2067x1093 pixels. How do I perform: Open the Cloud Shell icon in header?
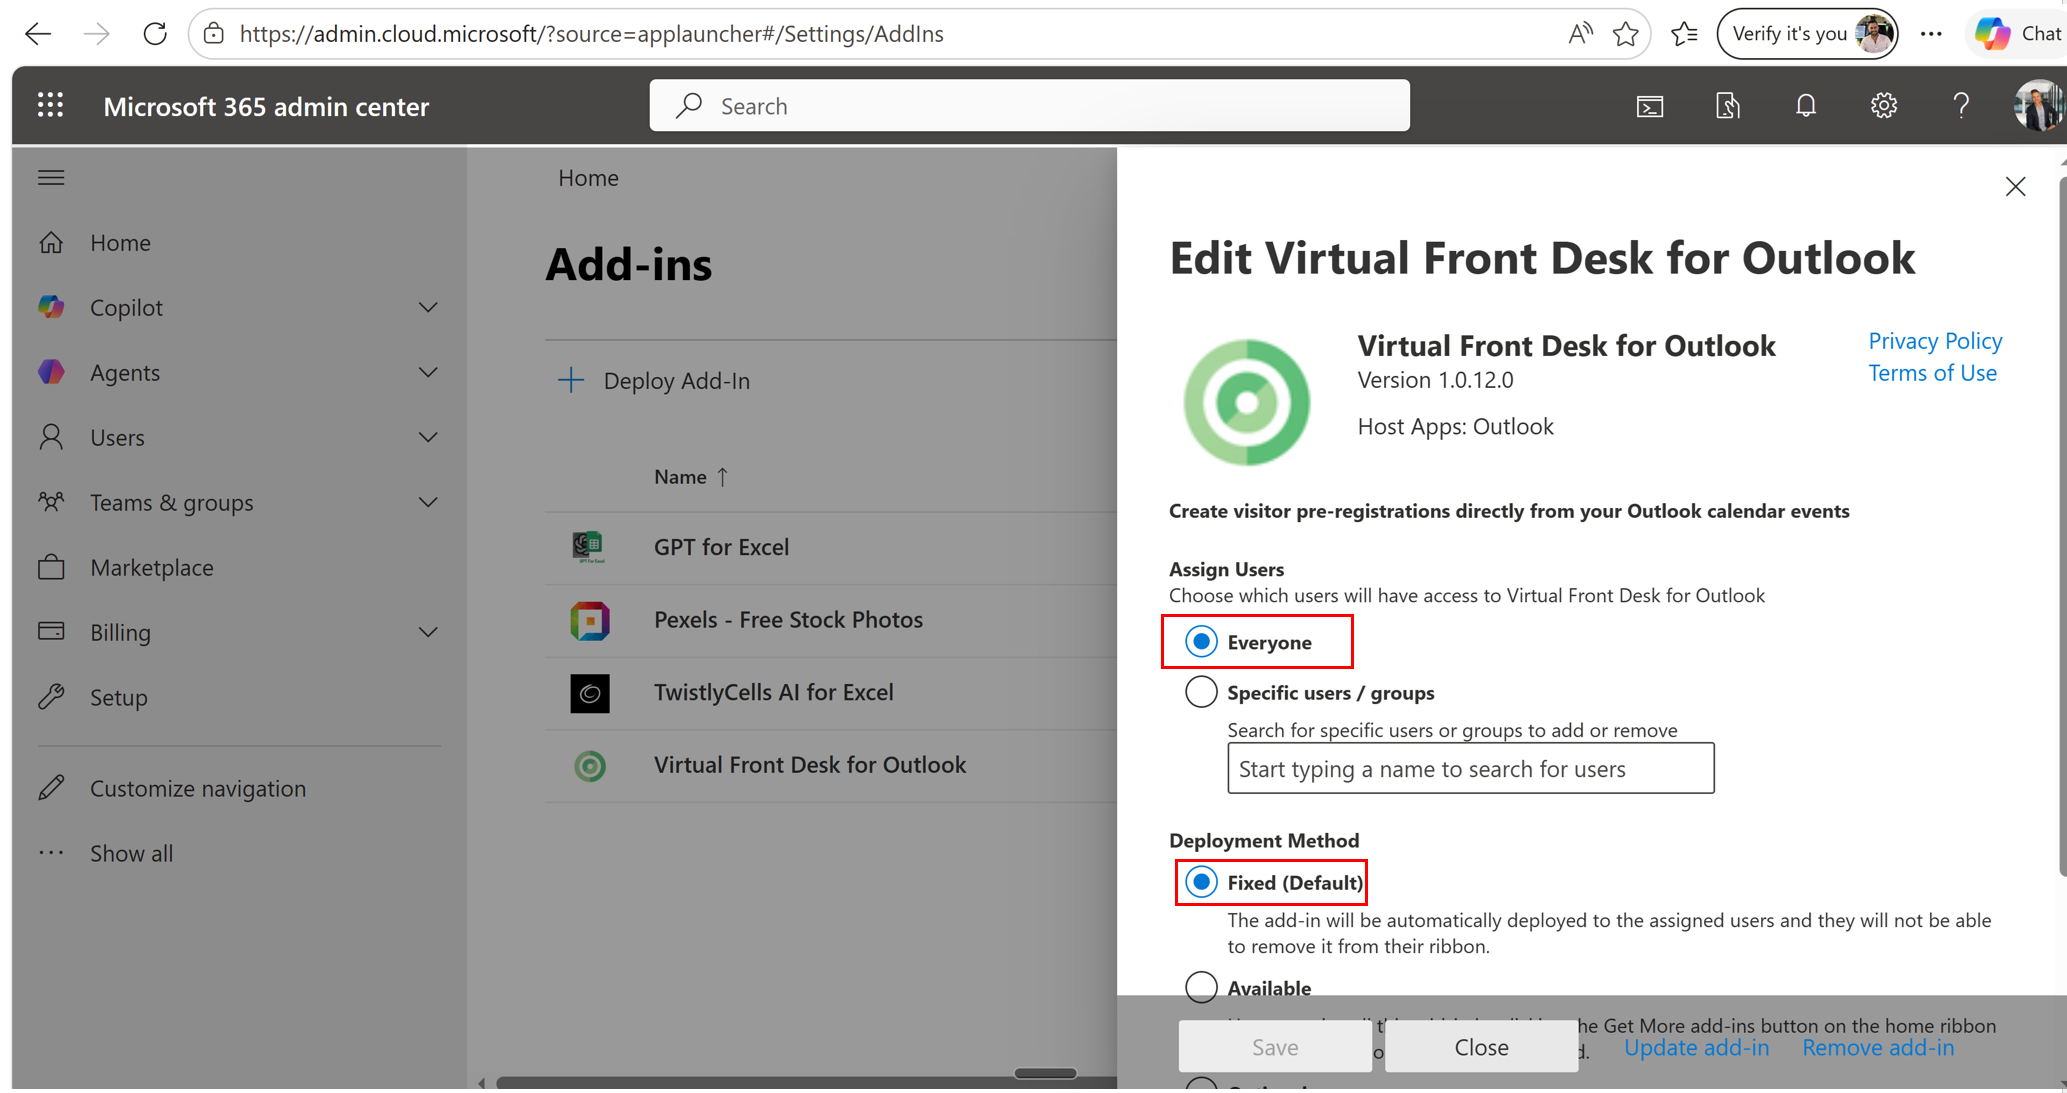(1650, 106)
